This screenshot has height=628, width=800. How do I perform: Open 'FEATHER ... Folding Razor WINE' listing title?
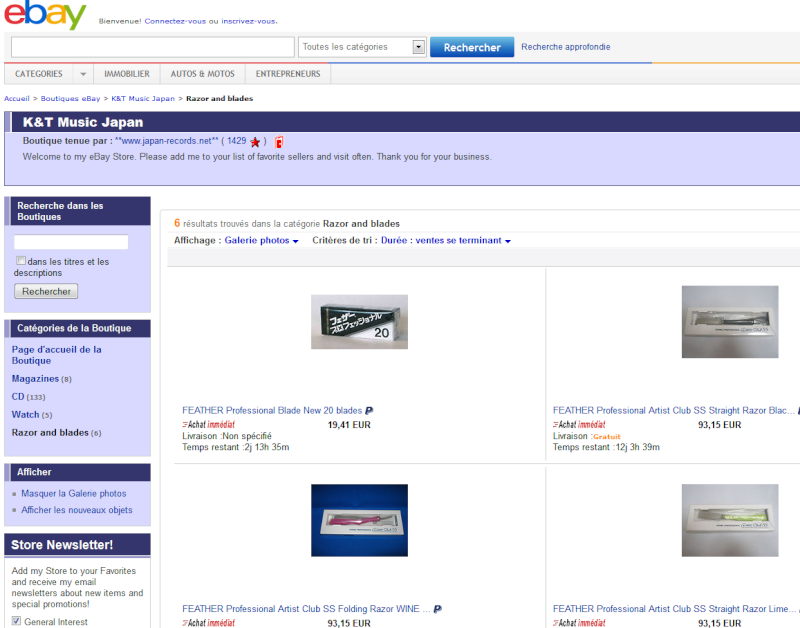(x=306, y=609)
